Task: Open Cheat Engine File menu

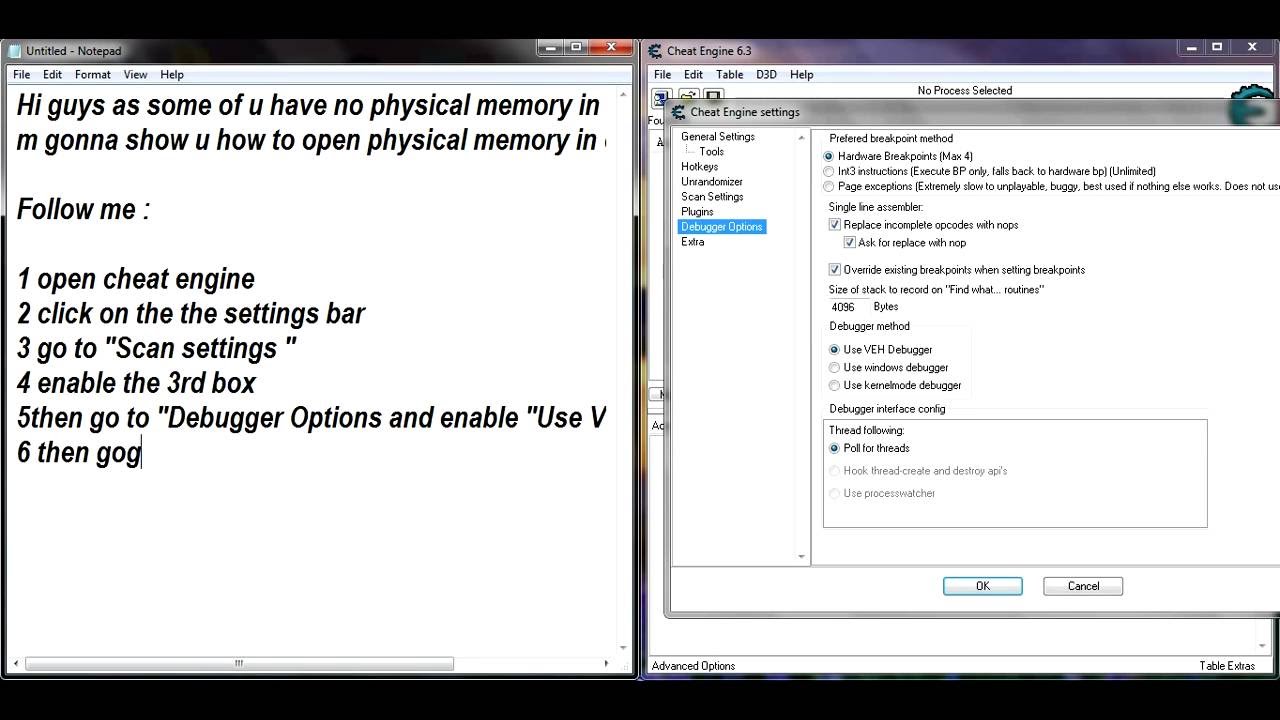Action: (662, 75)
